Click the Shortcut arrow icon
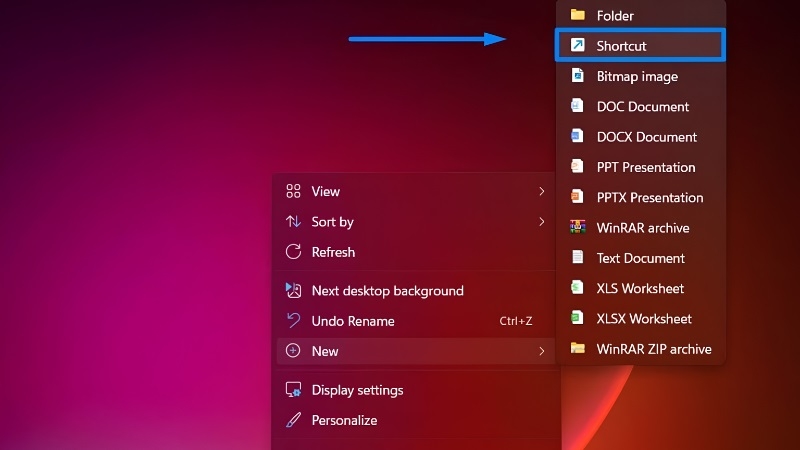Screen dimensions: 800x450 click(578, 45)
